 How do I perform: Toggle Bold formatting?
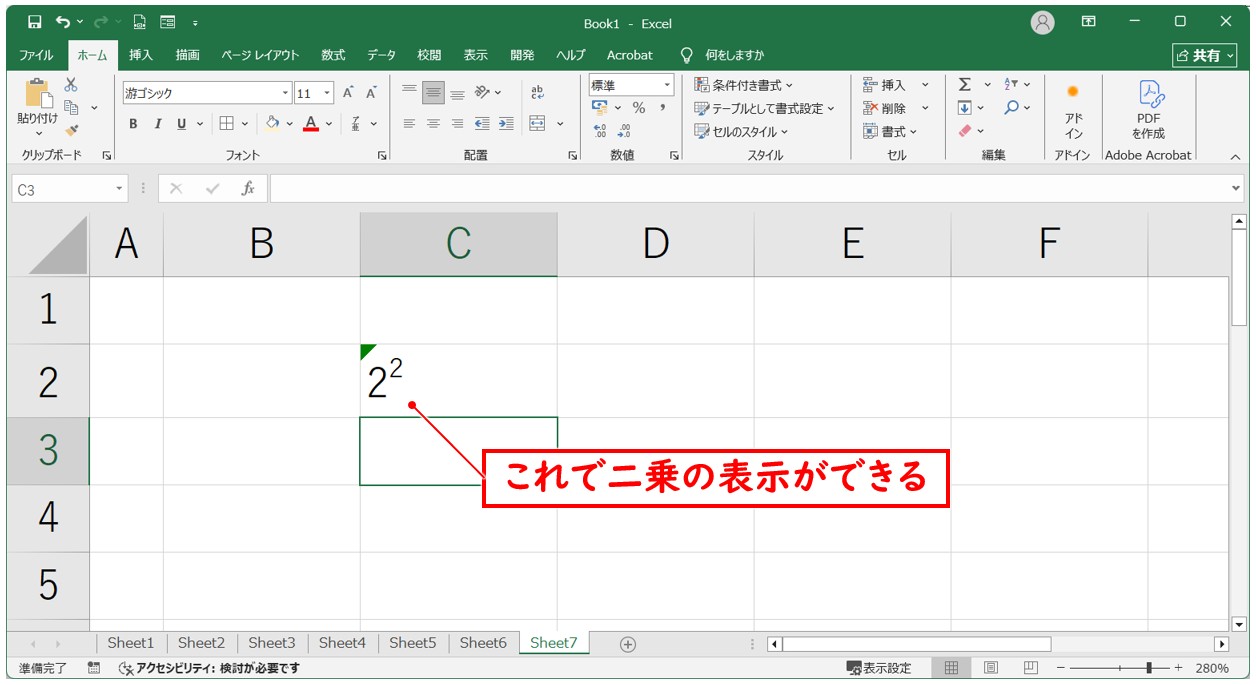133,124
